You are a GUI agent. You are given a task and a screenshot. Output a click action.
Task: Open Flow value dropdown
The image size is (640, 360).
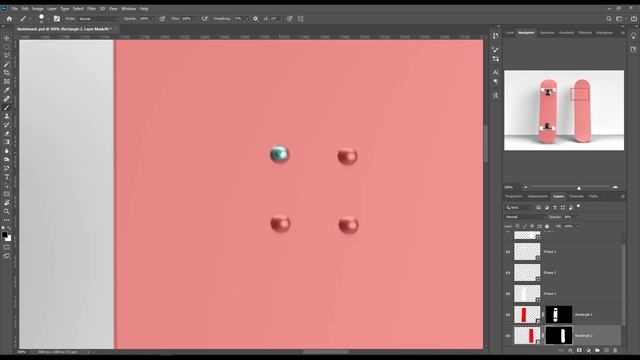pyautogui.click(x=195, y=19)
